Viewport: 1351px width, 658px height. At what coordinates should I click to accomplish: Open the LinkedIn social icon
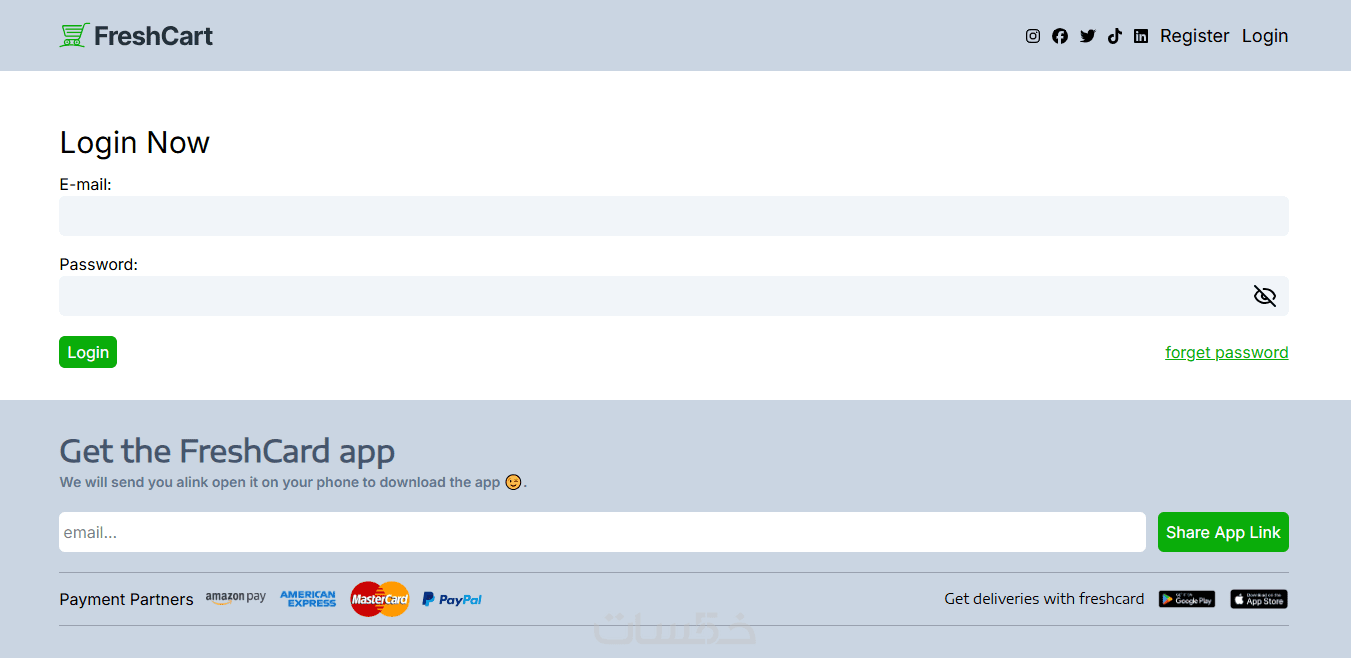pos(1141,36)
